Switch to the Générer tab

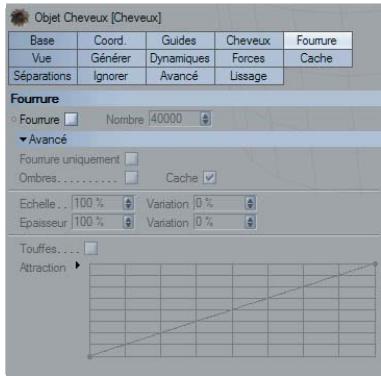tap(112, 58)
